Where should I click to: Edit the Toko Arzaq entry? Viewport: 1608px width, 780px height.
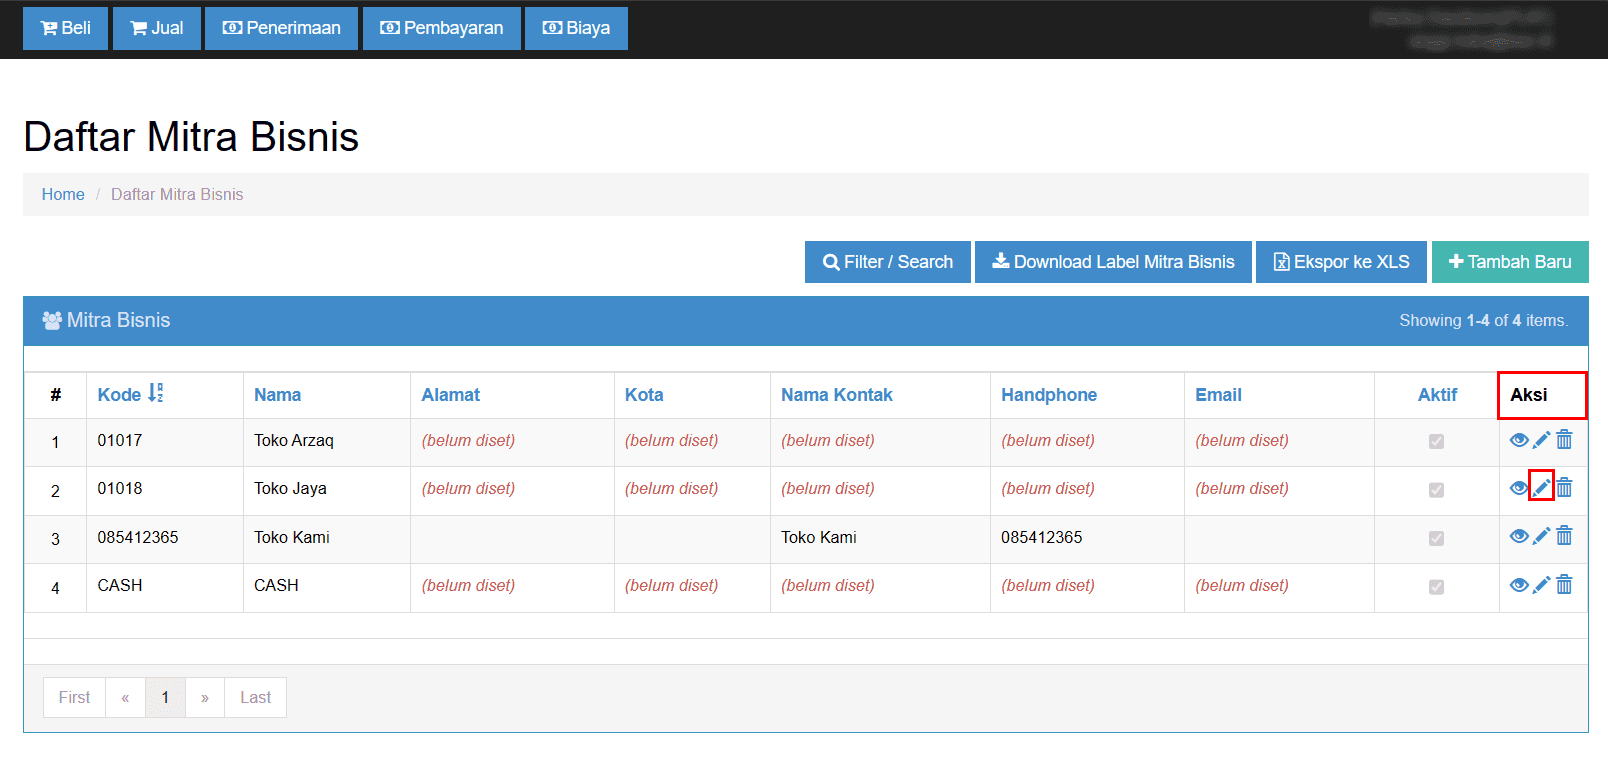(1542, 440)
